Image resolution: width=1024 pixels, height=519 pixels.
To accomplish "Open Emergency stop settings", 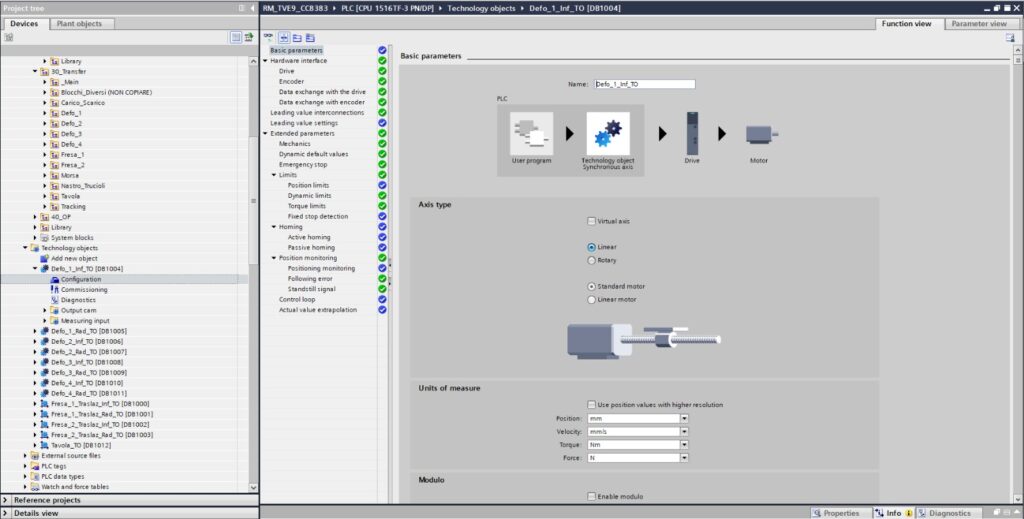I will coord(303,165).
